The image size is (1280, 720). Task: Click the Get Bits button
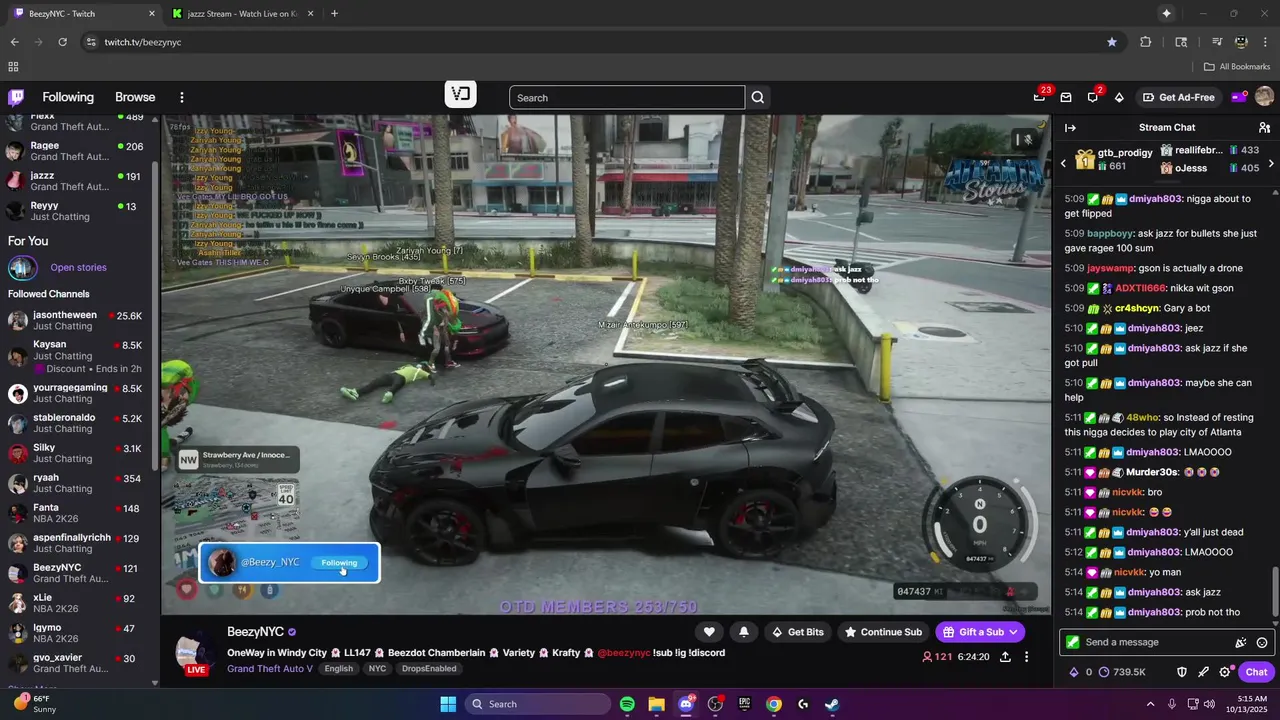pos(798,632)
